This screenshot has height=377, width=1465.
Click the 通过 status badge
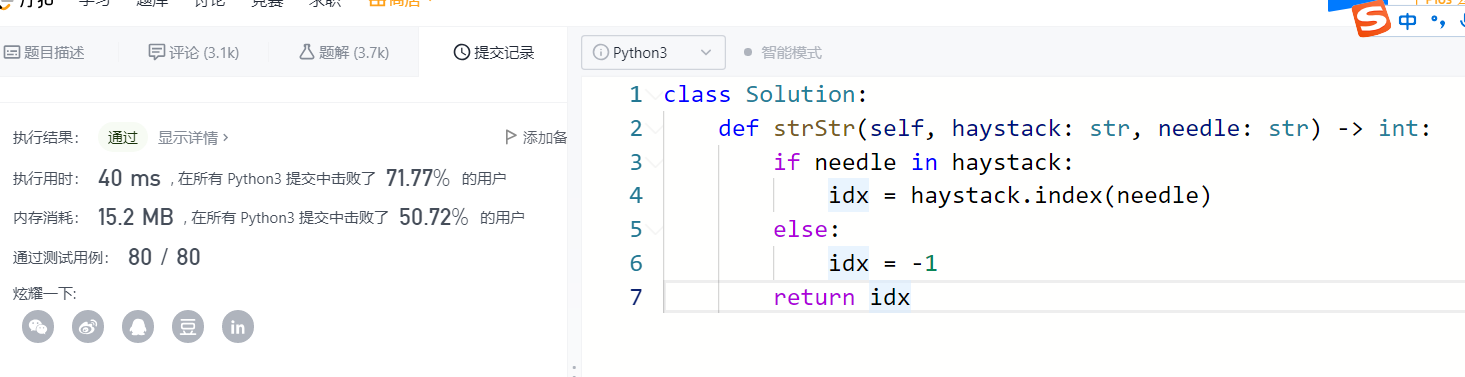(123, 137)
